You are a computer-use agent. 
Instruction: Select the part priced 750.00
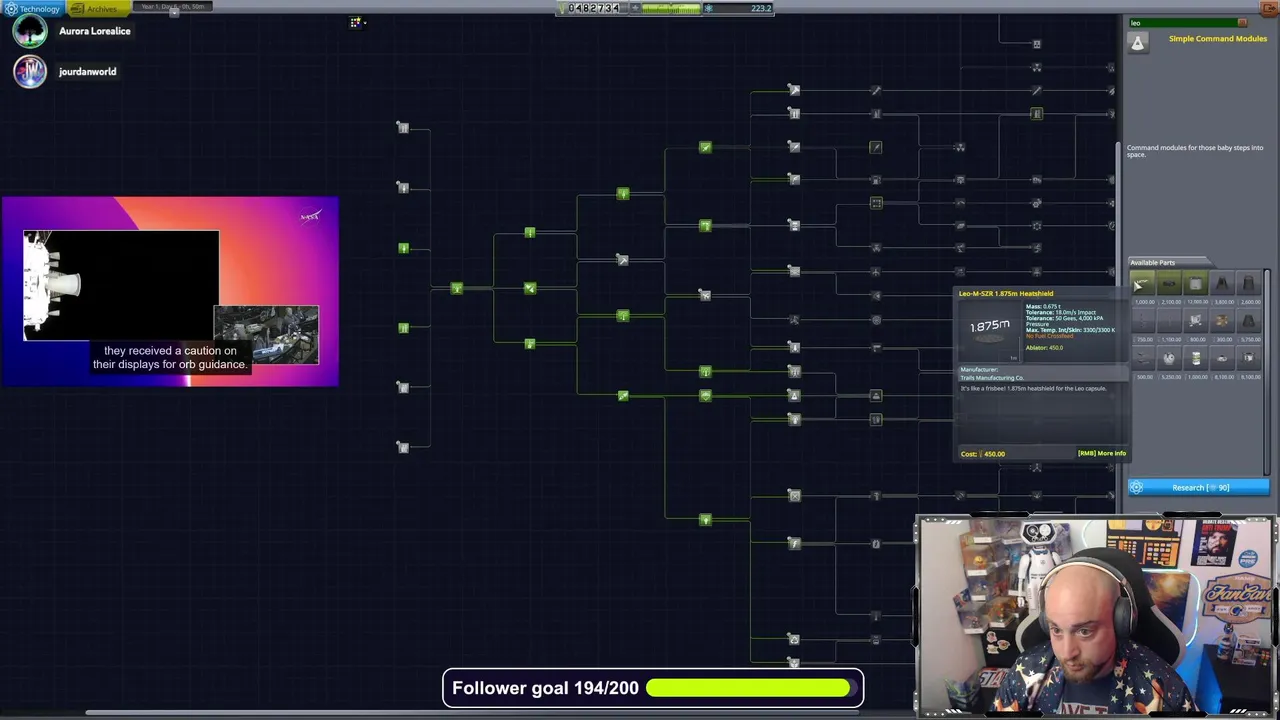coord(1142,320)
